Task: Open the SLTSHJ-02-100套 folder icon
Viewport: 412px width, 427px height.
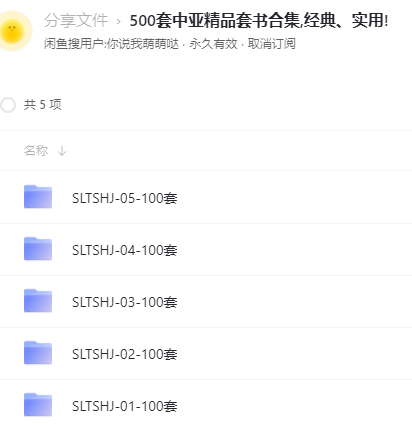Action: [38, 353]
